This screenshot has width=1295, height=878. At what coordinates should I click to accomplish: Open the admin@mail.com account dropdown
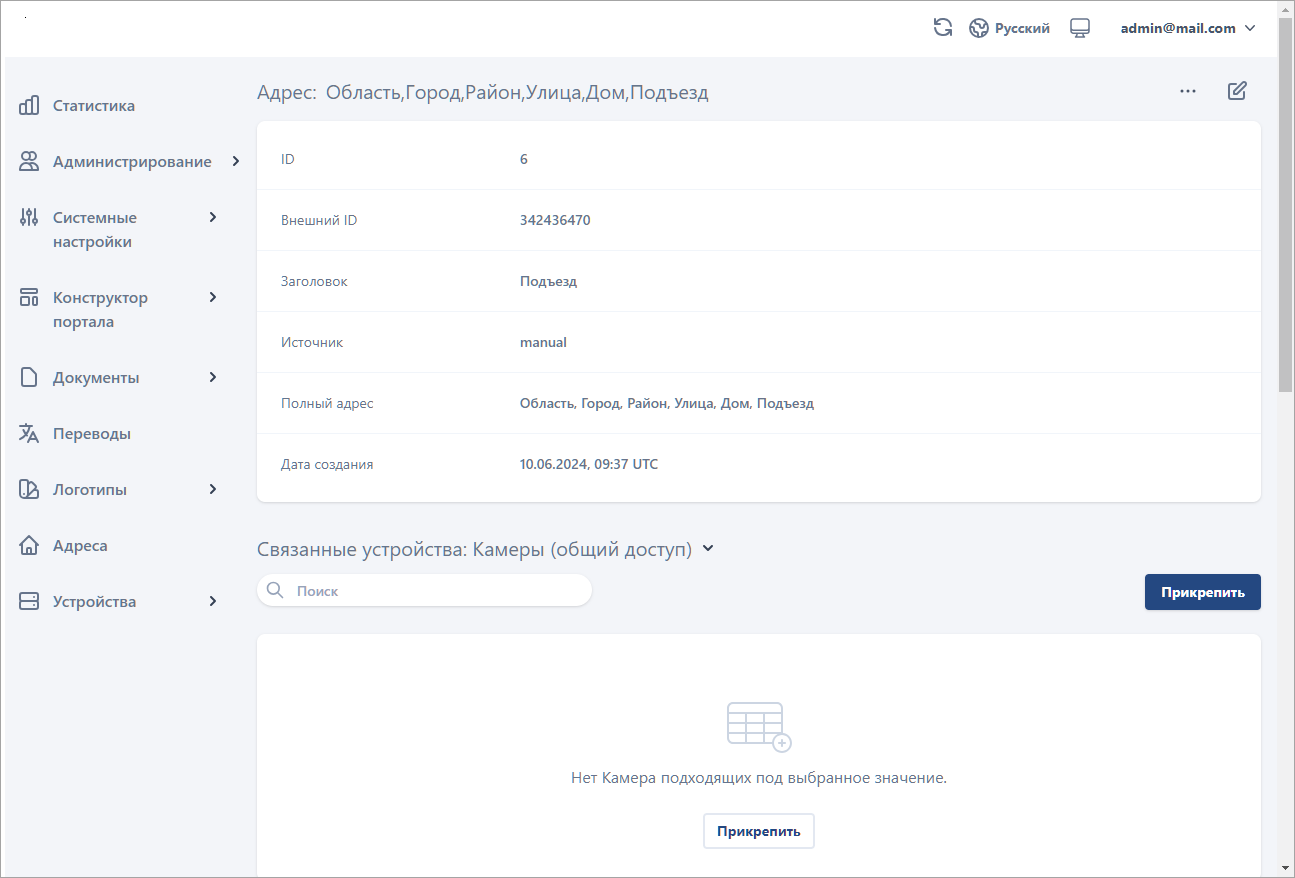pyautogui.click(x=1187, y=28)
